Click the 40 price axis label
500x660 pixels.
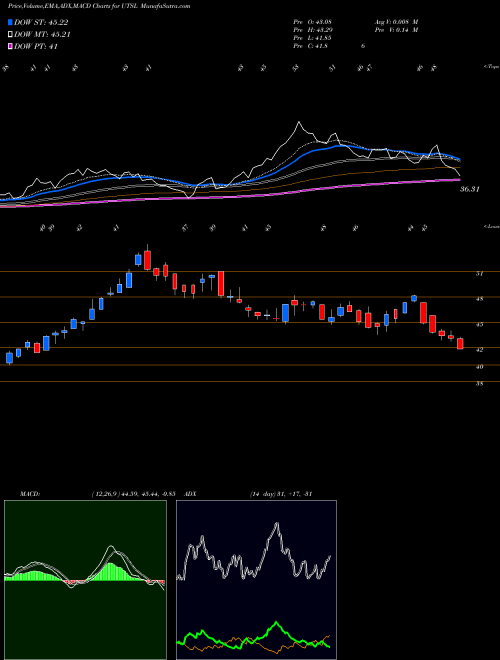coord(479,367)
